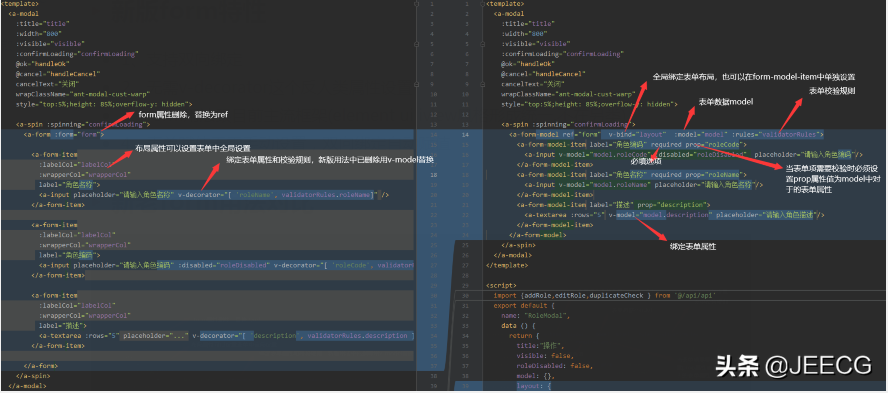Click :width="800" in right pane
The image size is (888, 393).
[x=524, y=33]
